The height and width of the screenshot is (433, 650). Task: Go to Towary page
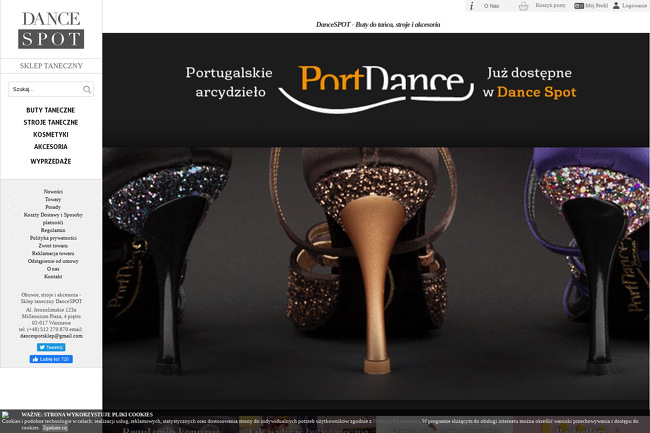click(53, 199)
